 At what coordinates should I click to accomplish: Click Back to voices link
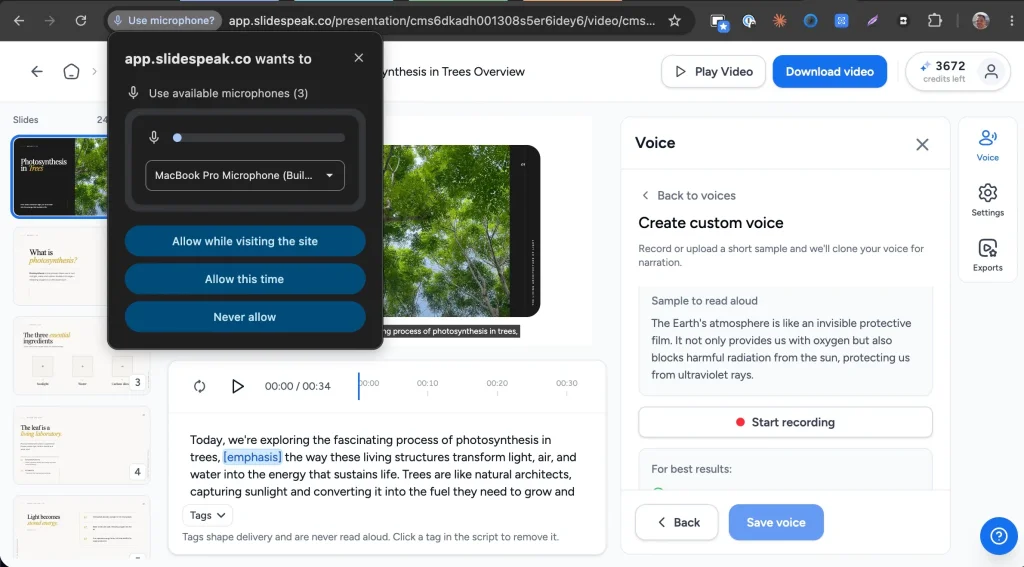pos(688,195)
